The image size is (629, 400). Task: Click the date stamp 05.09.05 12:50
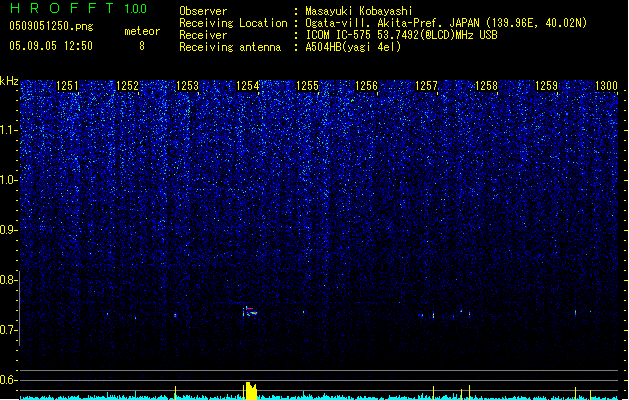[x=51, y=46]
